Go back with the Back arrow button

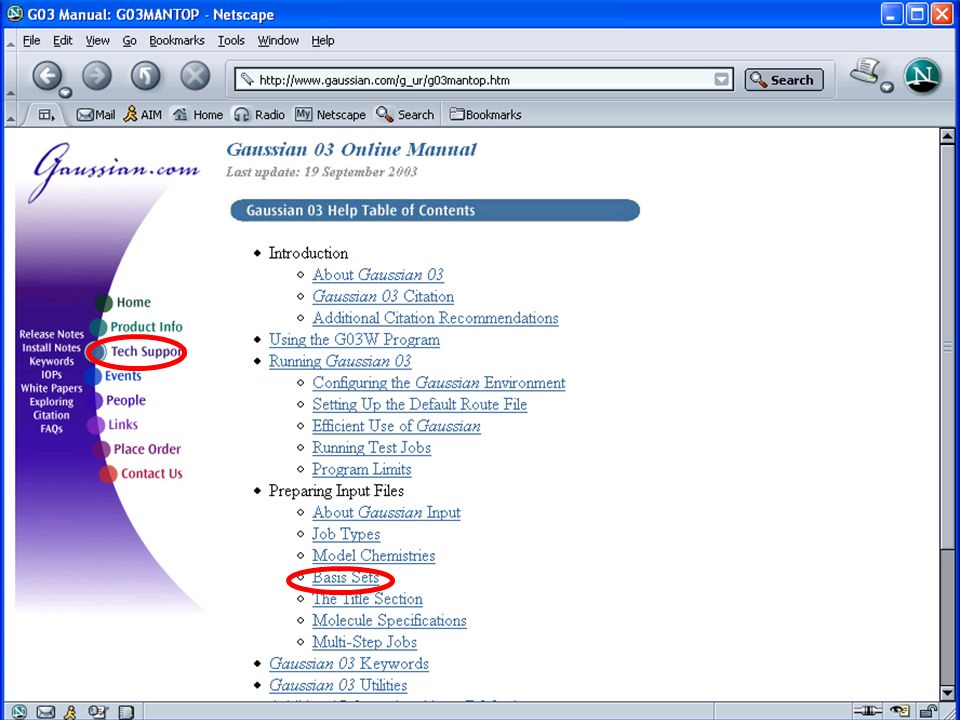point(47,77)
